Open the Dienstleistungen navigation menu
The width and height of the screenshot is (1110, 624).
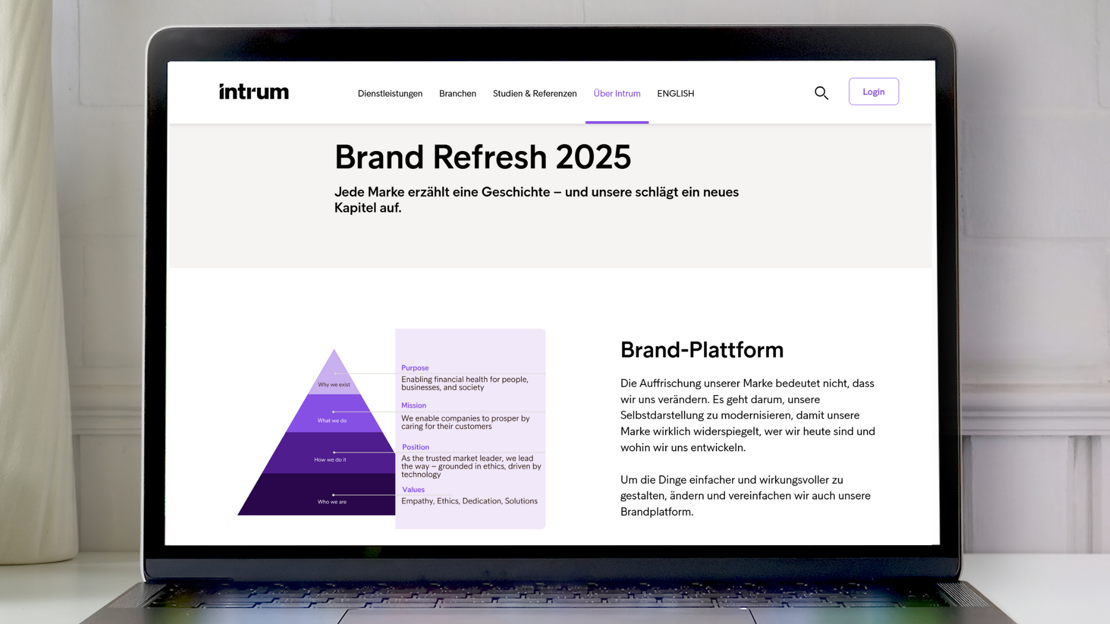click(390, 93)
